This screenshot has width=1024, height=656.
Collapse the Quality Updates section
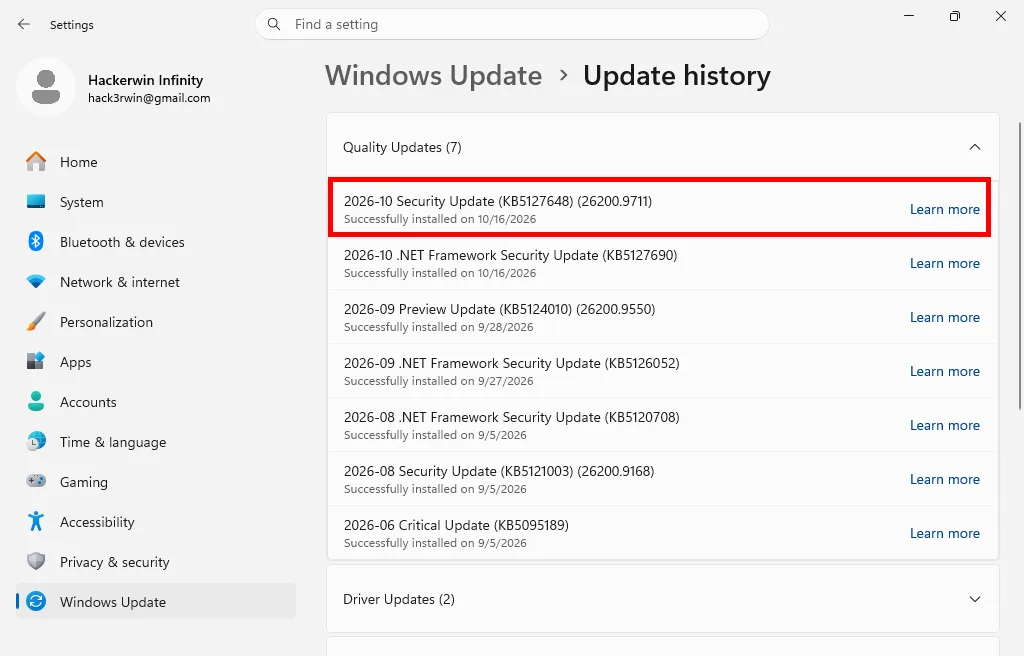974,147
